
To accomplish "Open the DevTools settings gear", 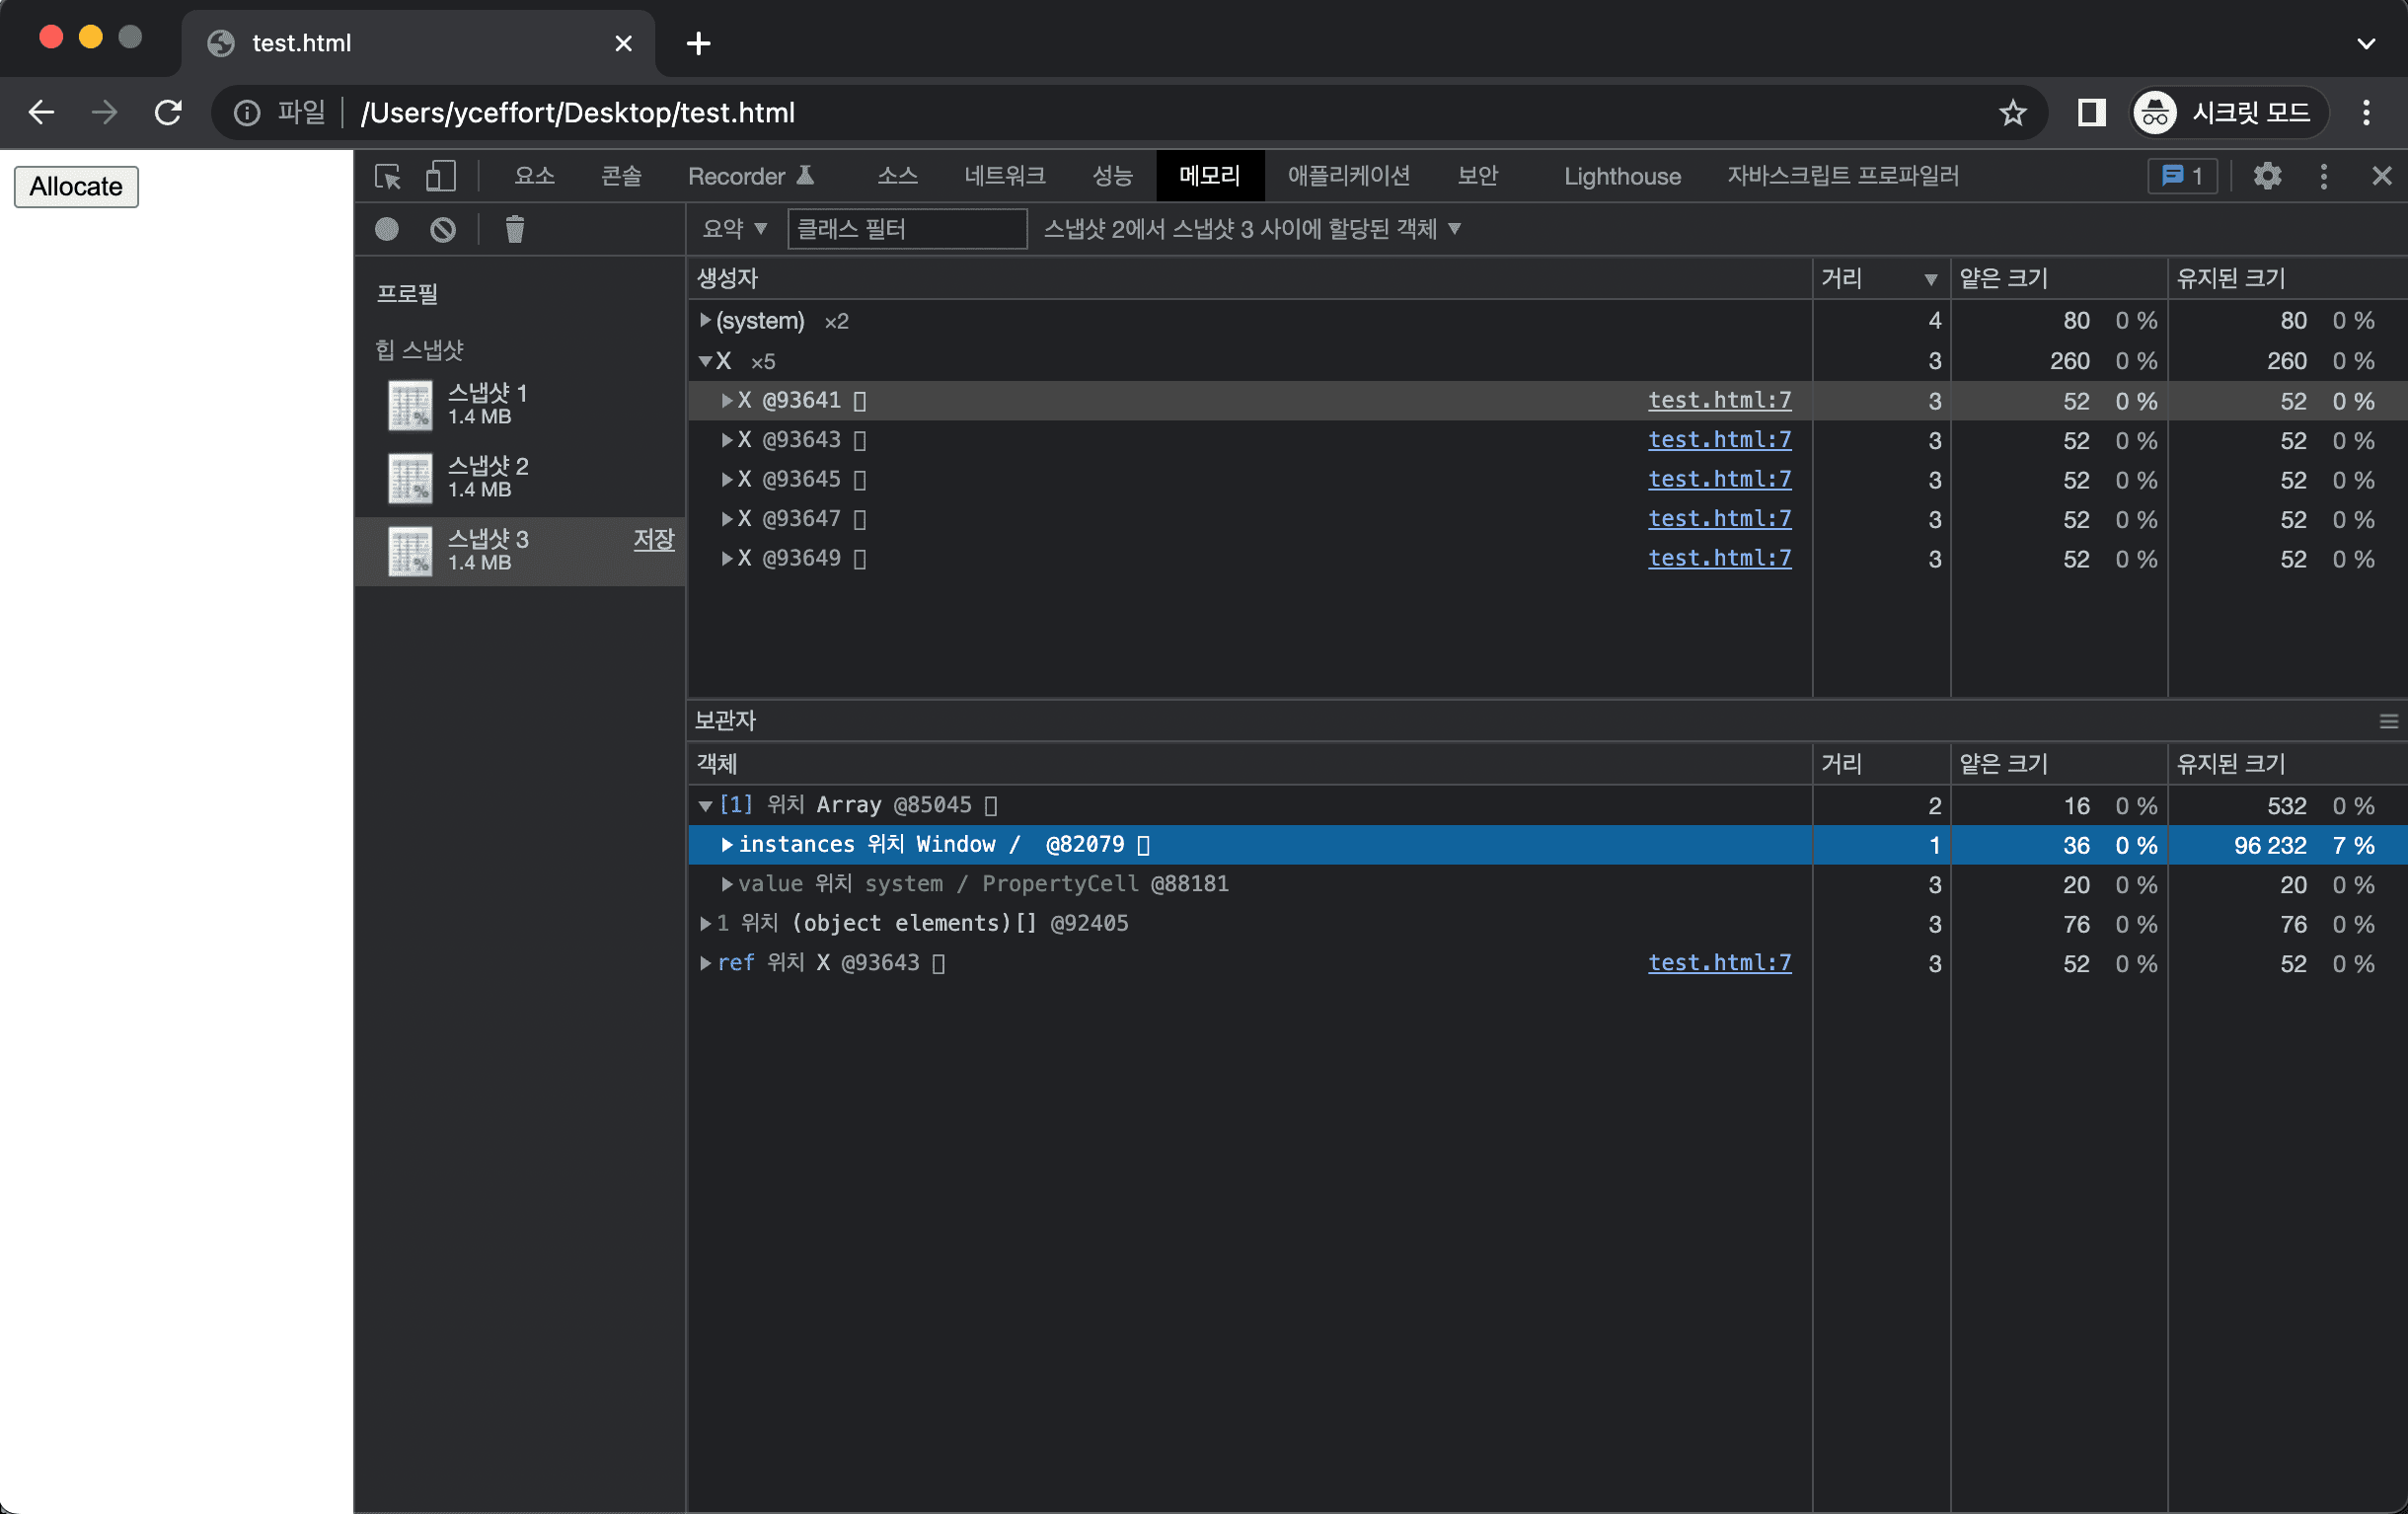I will click(x=2267, y=176).
